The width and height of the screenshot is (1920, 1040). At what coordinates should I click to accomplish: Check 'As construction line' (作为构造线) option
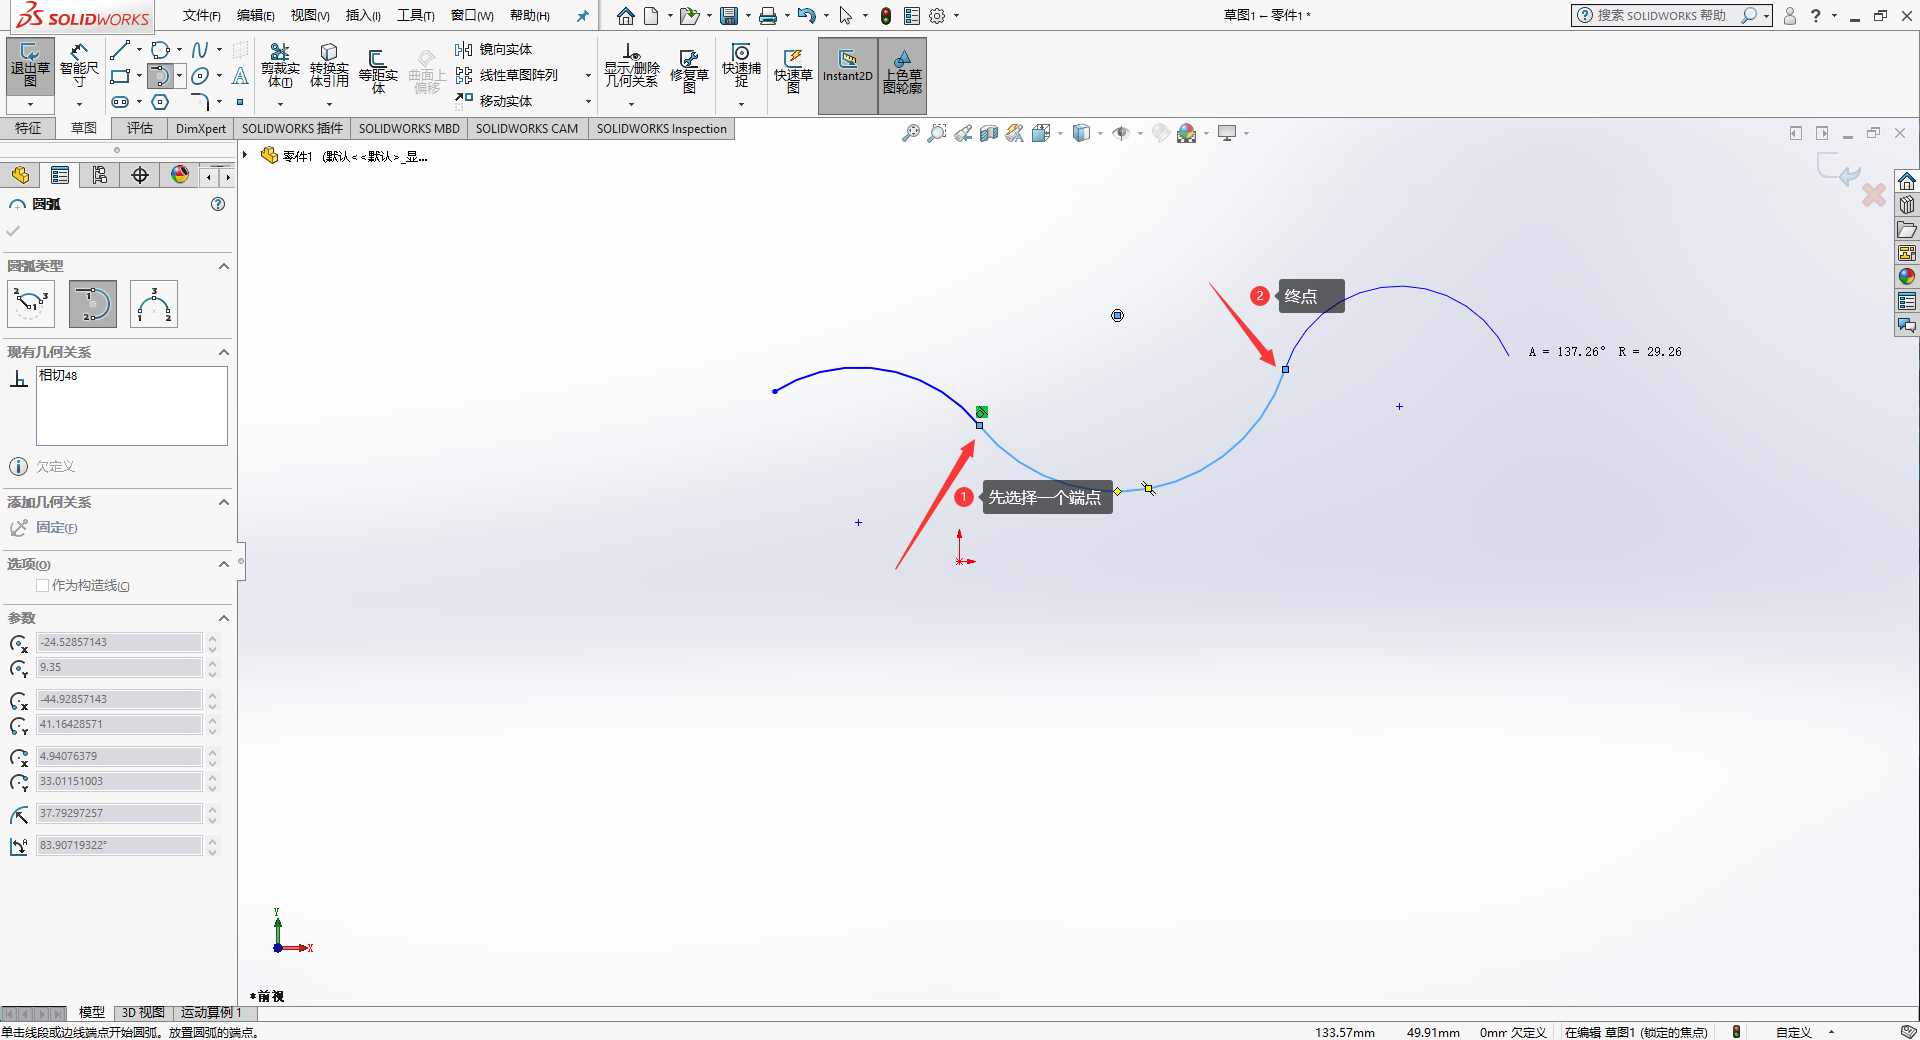coord(43,586)
